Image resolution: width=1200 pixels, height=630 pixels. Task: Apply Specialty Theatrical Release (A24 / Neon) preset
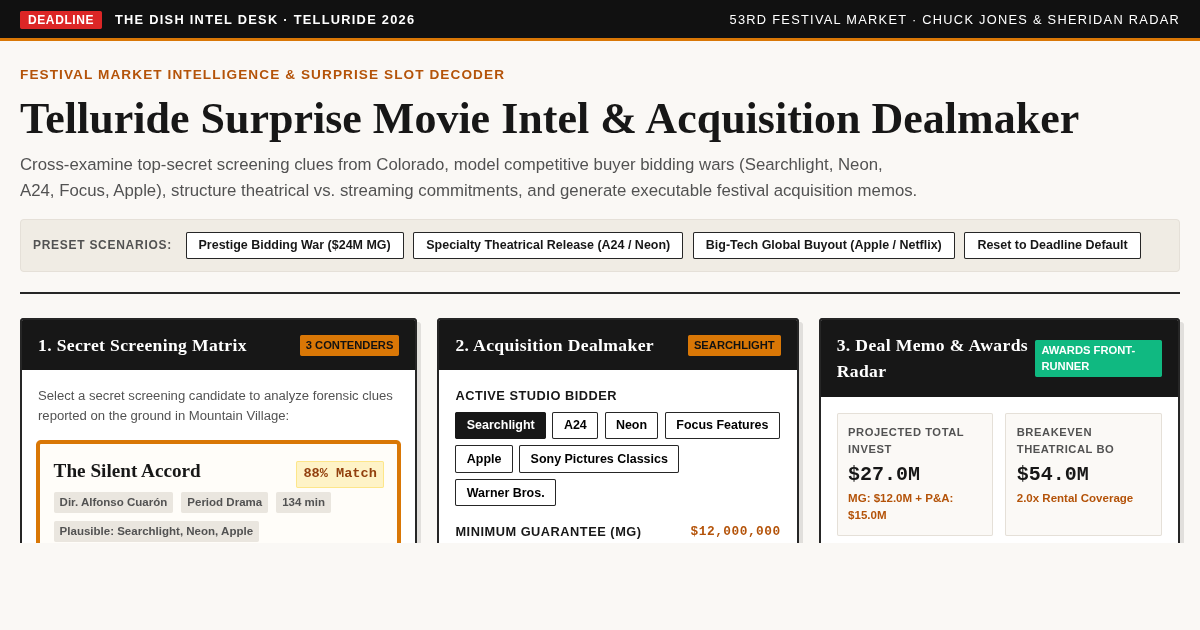(x=548, y=246)
